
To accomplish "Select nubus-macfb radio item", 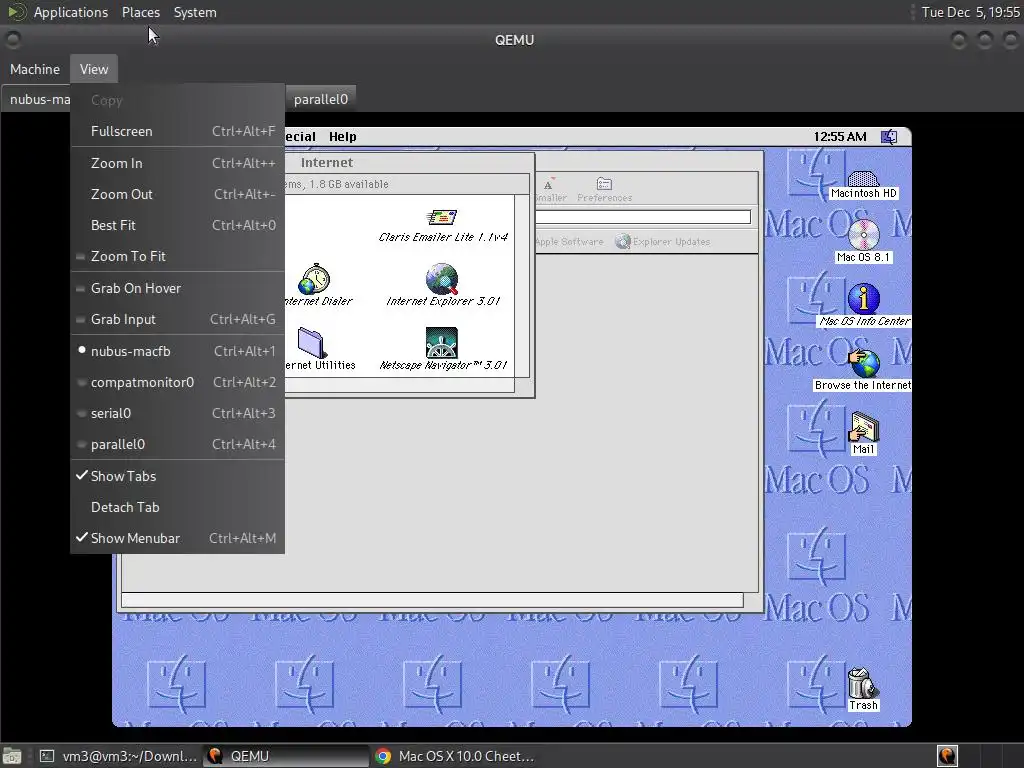I will click(177, 351).
